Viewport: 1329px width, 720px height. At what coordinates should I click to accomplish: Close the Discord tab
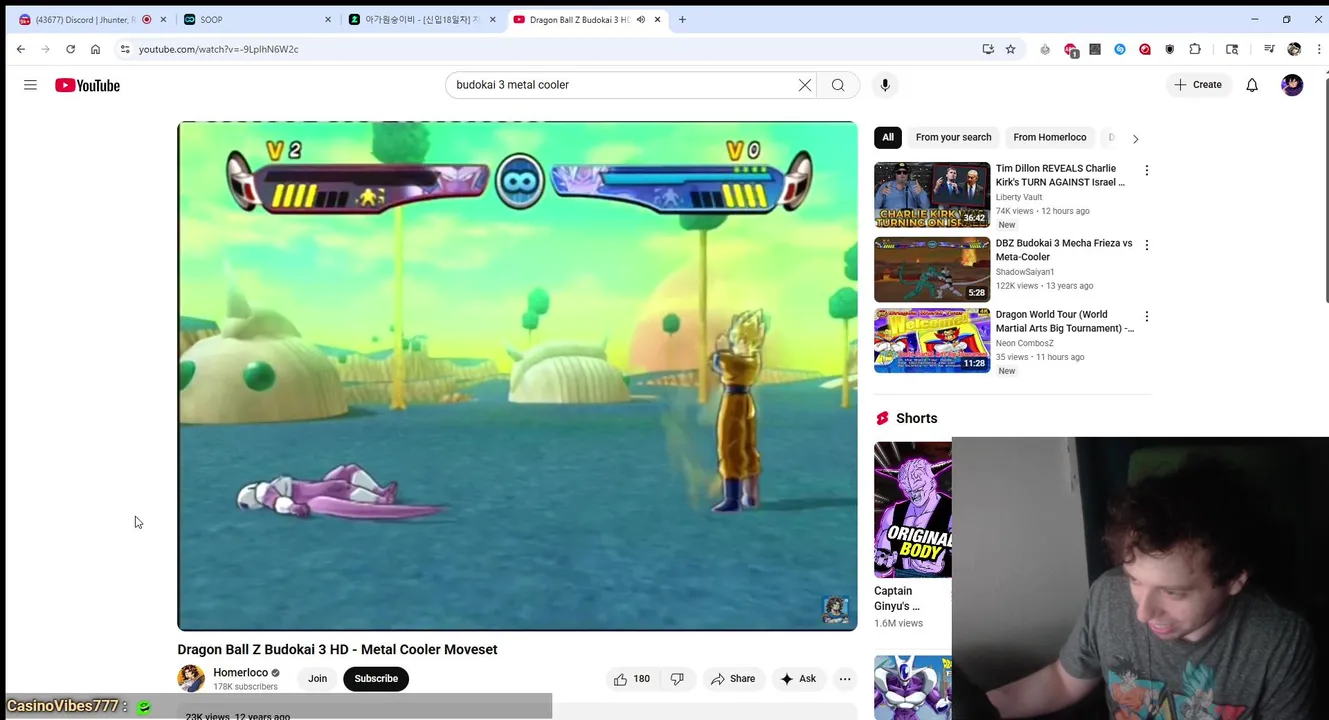(163, 19)
